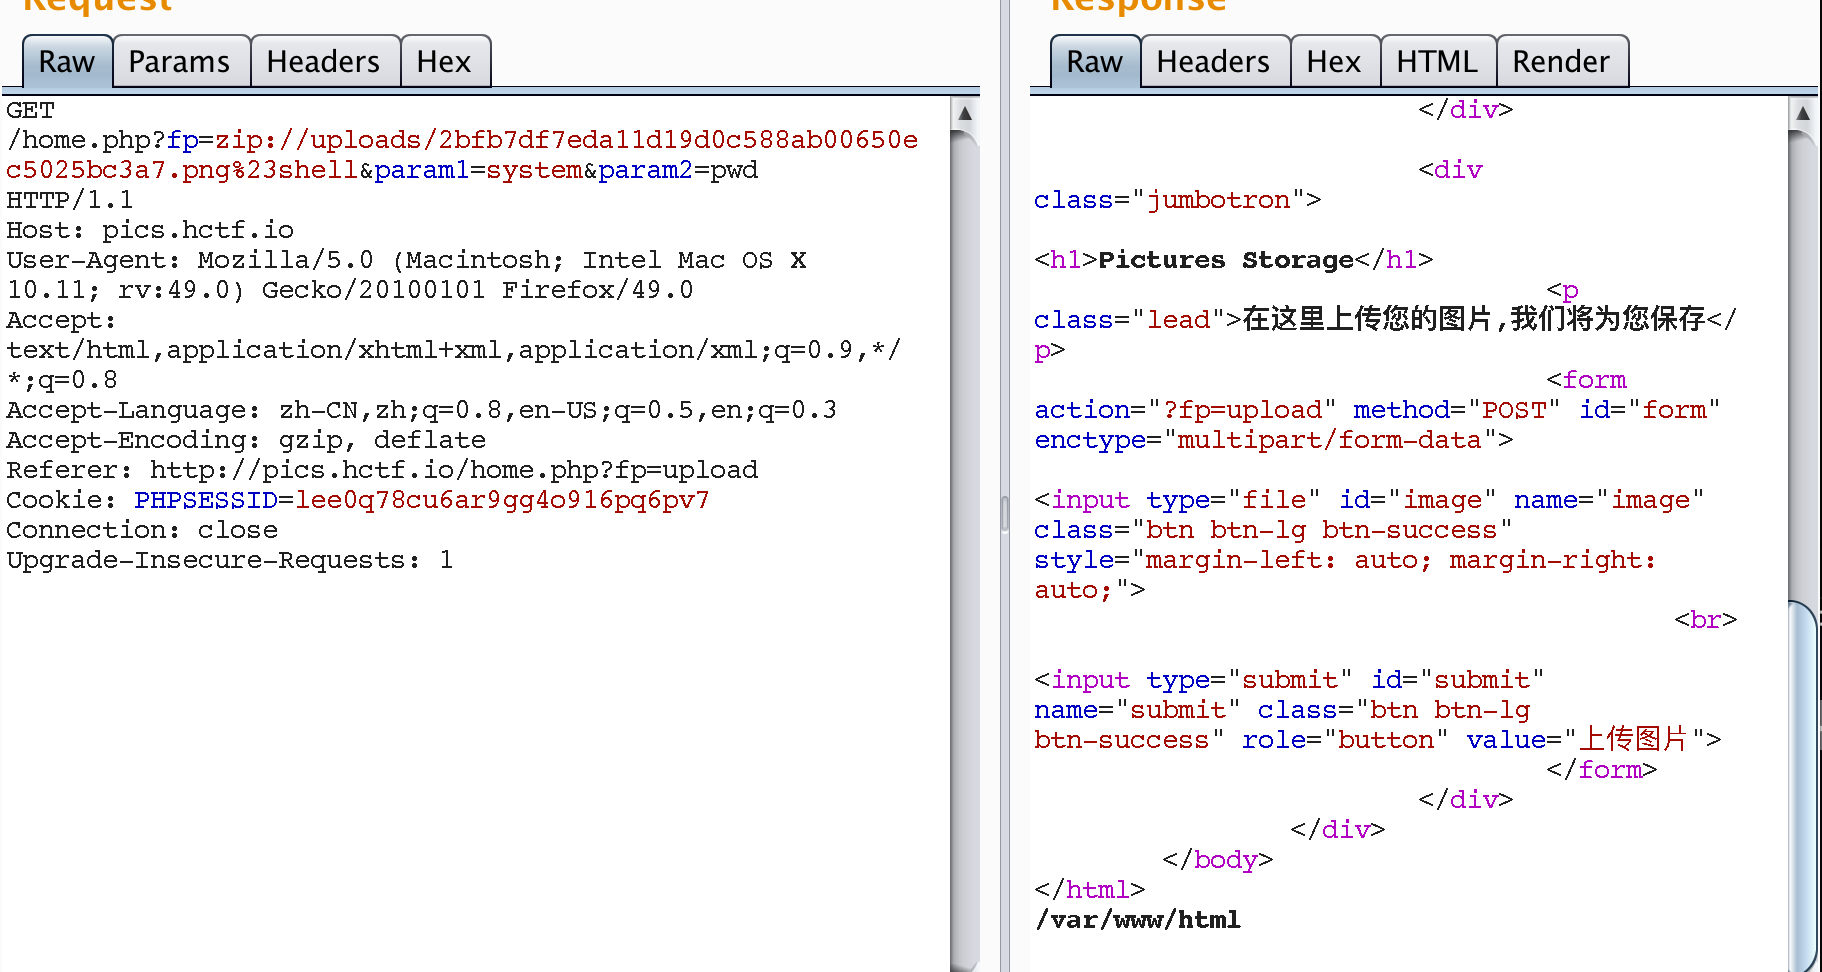Select the Headers tab in the Response pane

click(1214, 62)
